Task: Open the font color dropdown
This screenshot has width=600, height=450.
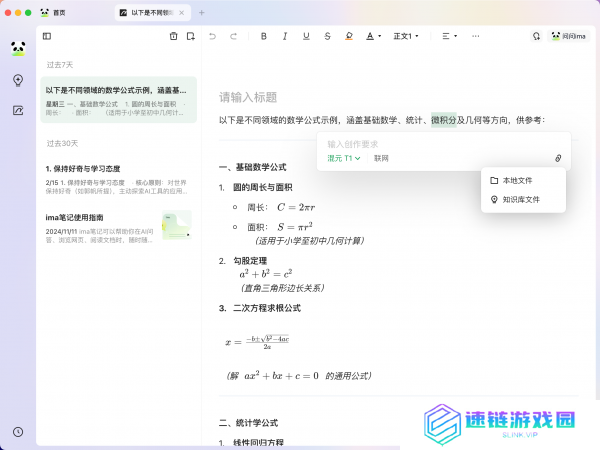Action: tap(373, 36)
